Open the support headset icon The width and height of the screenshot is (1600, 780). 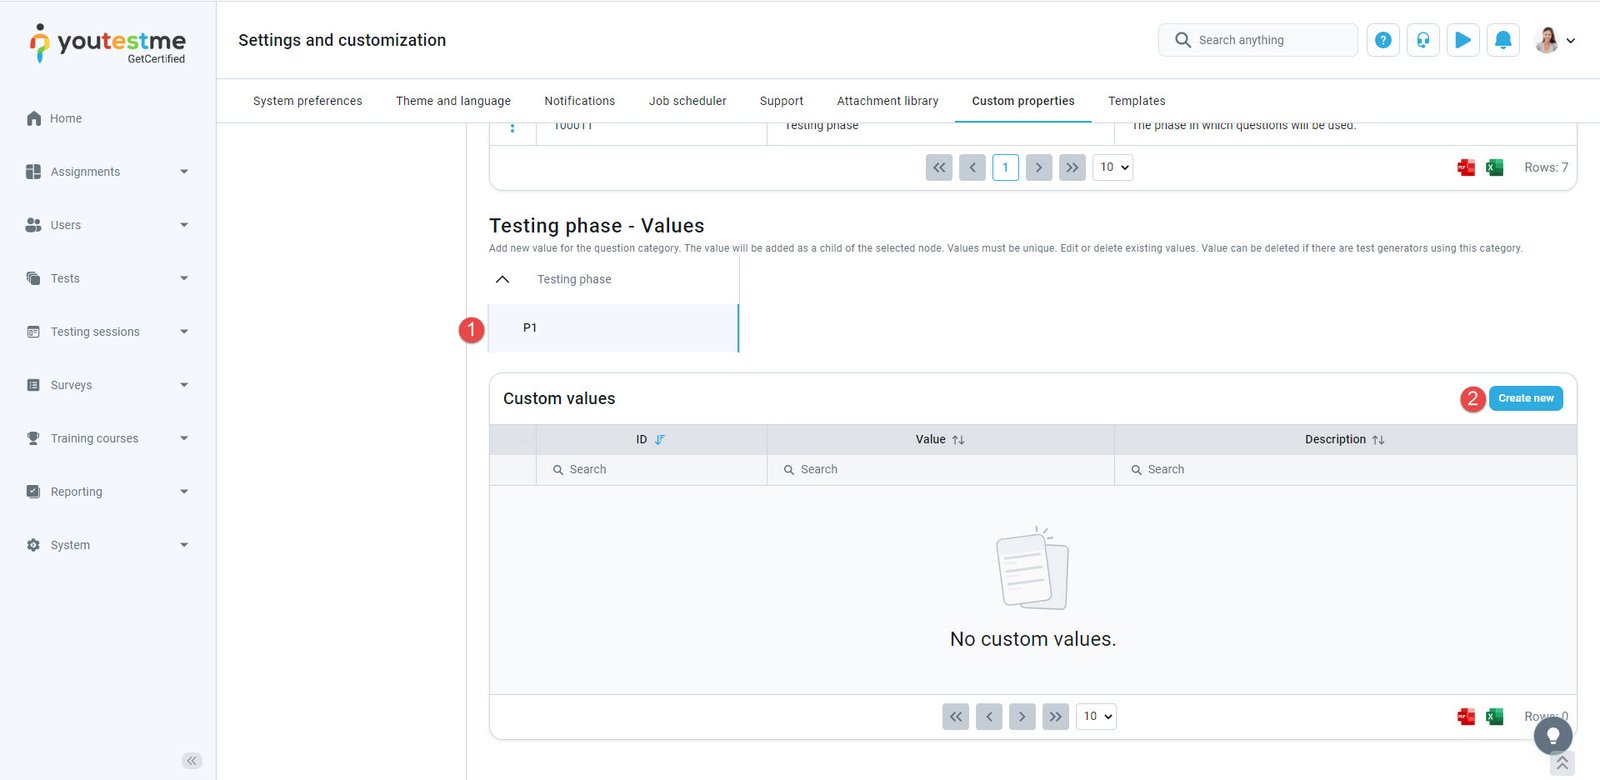[1422, 40]
